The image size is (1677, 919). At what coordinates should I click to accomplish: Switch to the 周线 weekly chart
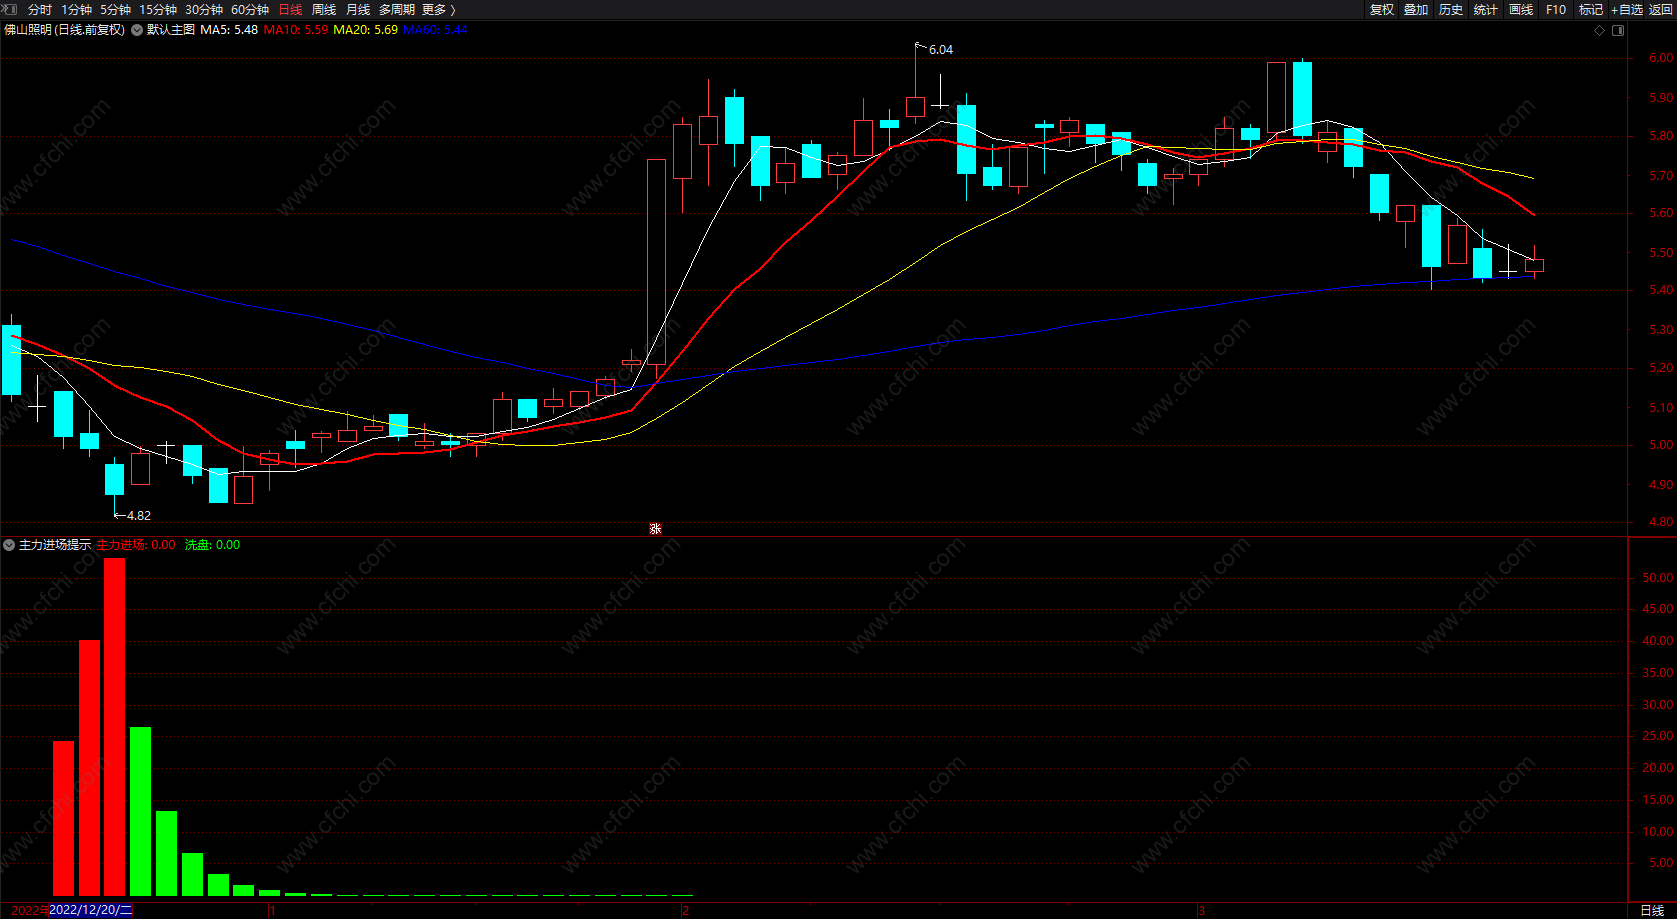pos(324,10)
